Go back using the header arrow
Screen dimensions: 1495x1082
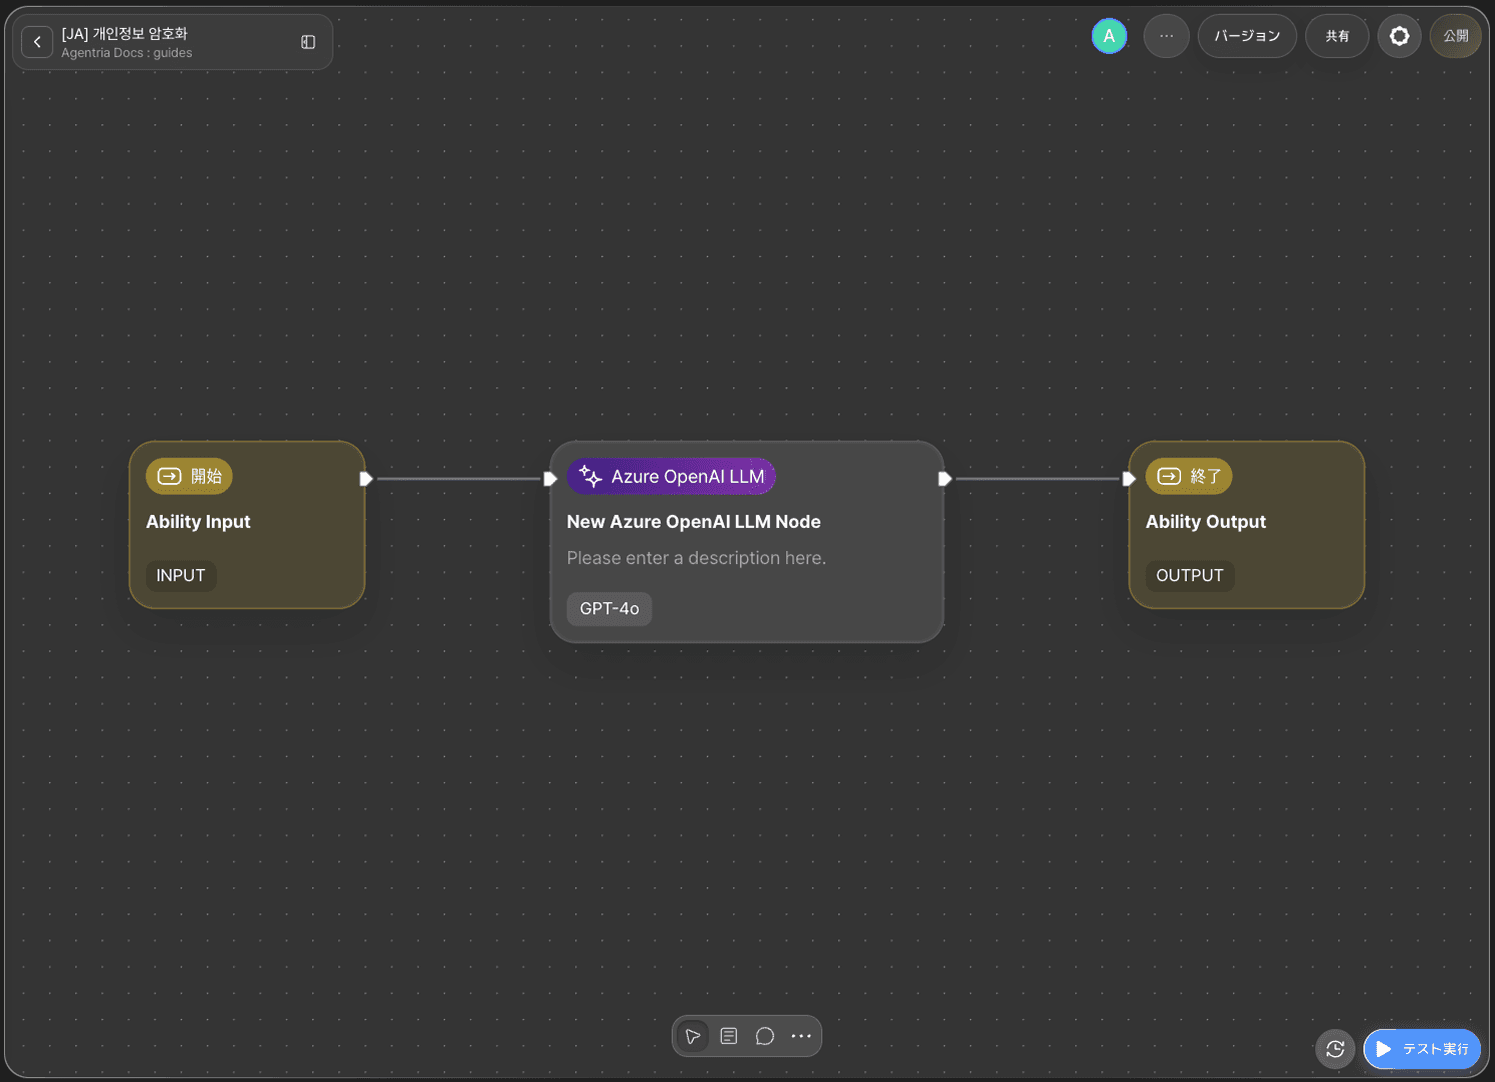coord(37,42)
